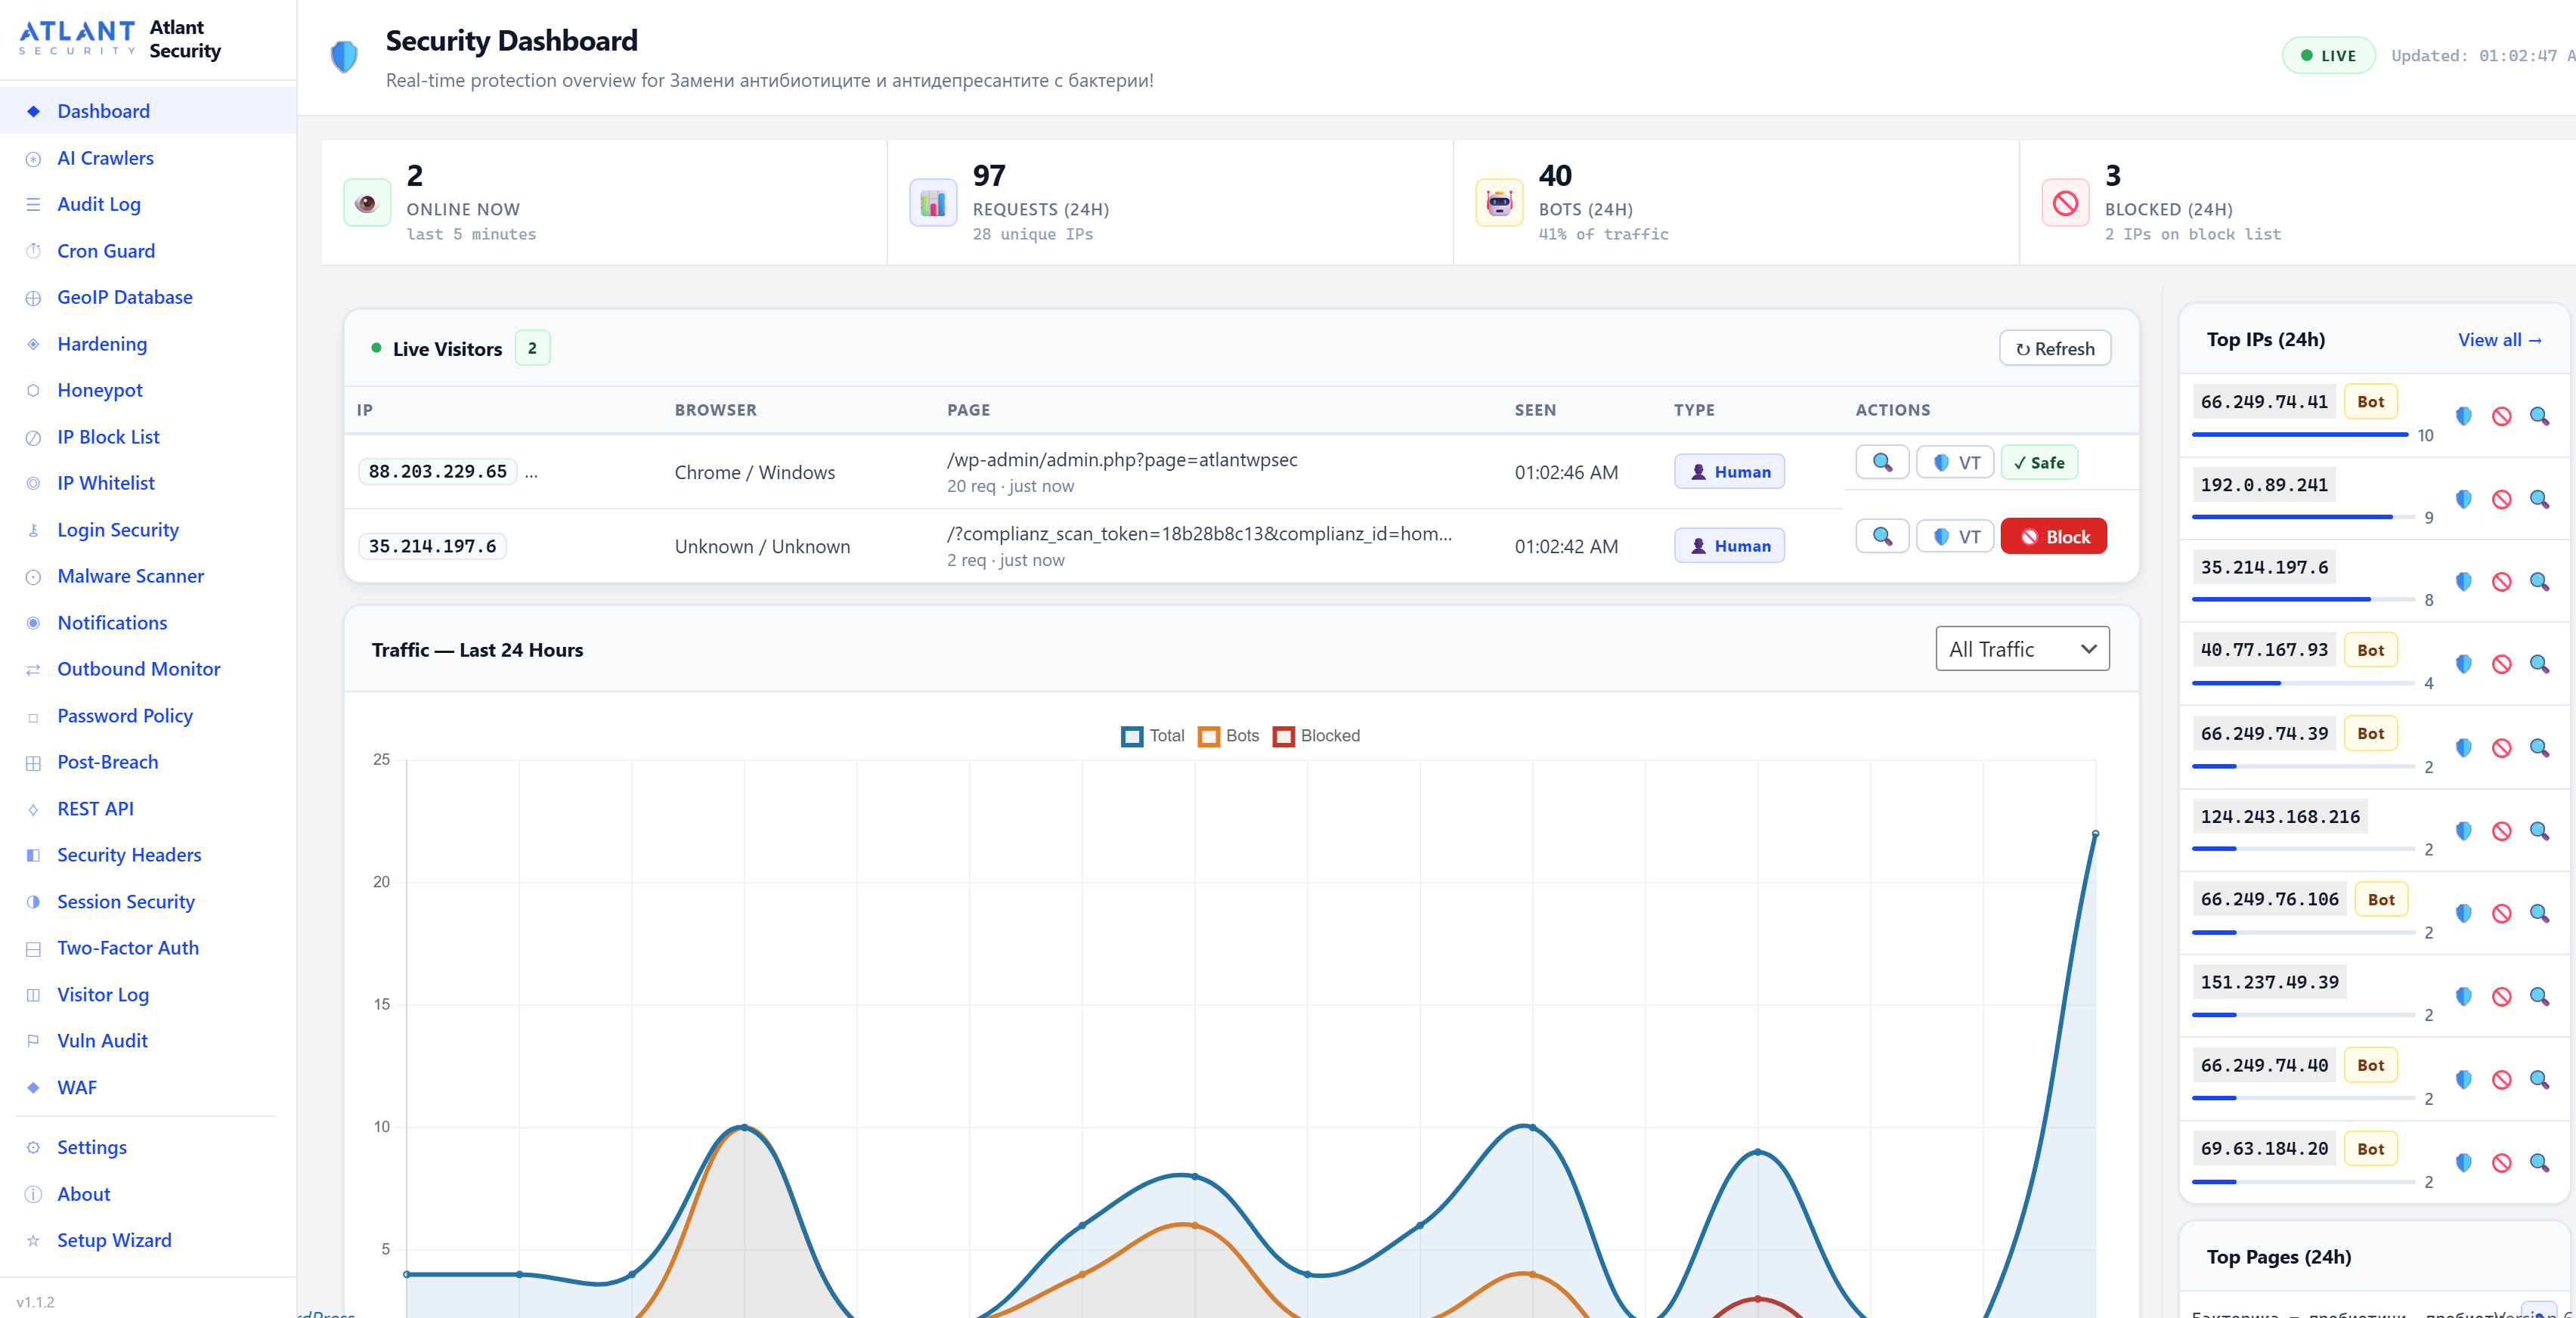Block icon for 192.0.89.241
Image resolution: width=2576 pixels, height=1318 pixels.
point(2501,499)
